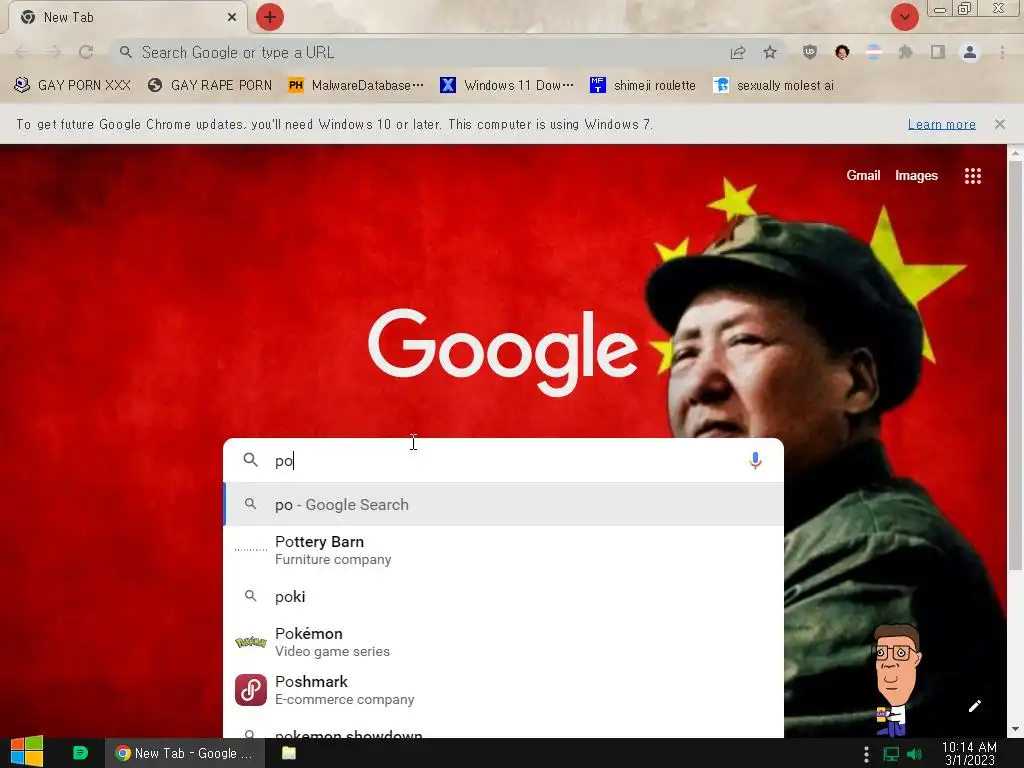Open the Windows 11 Dow… bookmark
Viewport: 1024px width, 768px height.
507,85
